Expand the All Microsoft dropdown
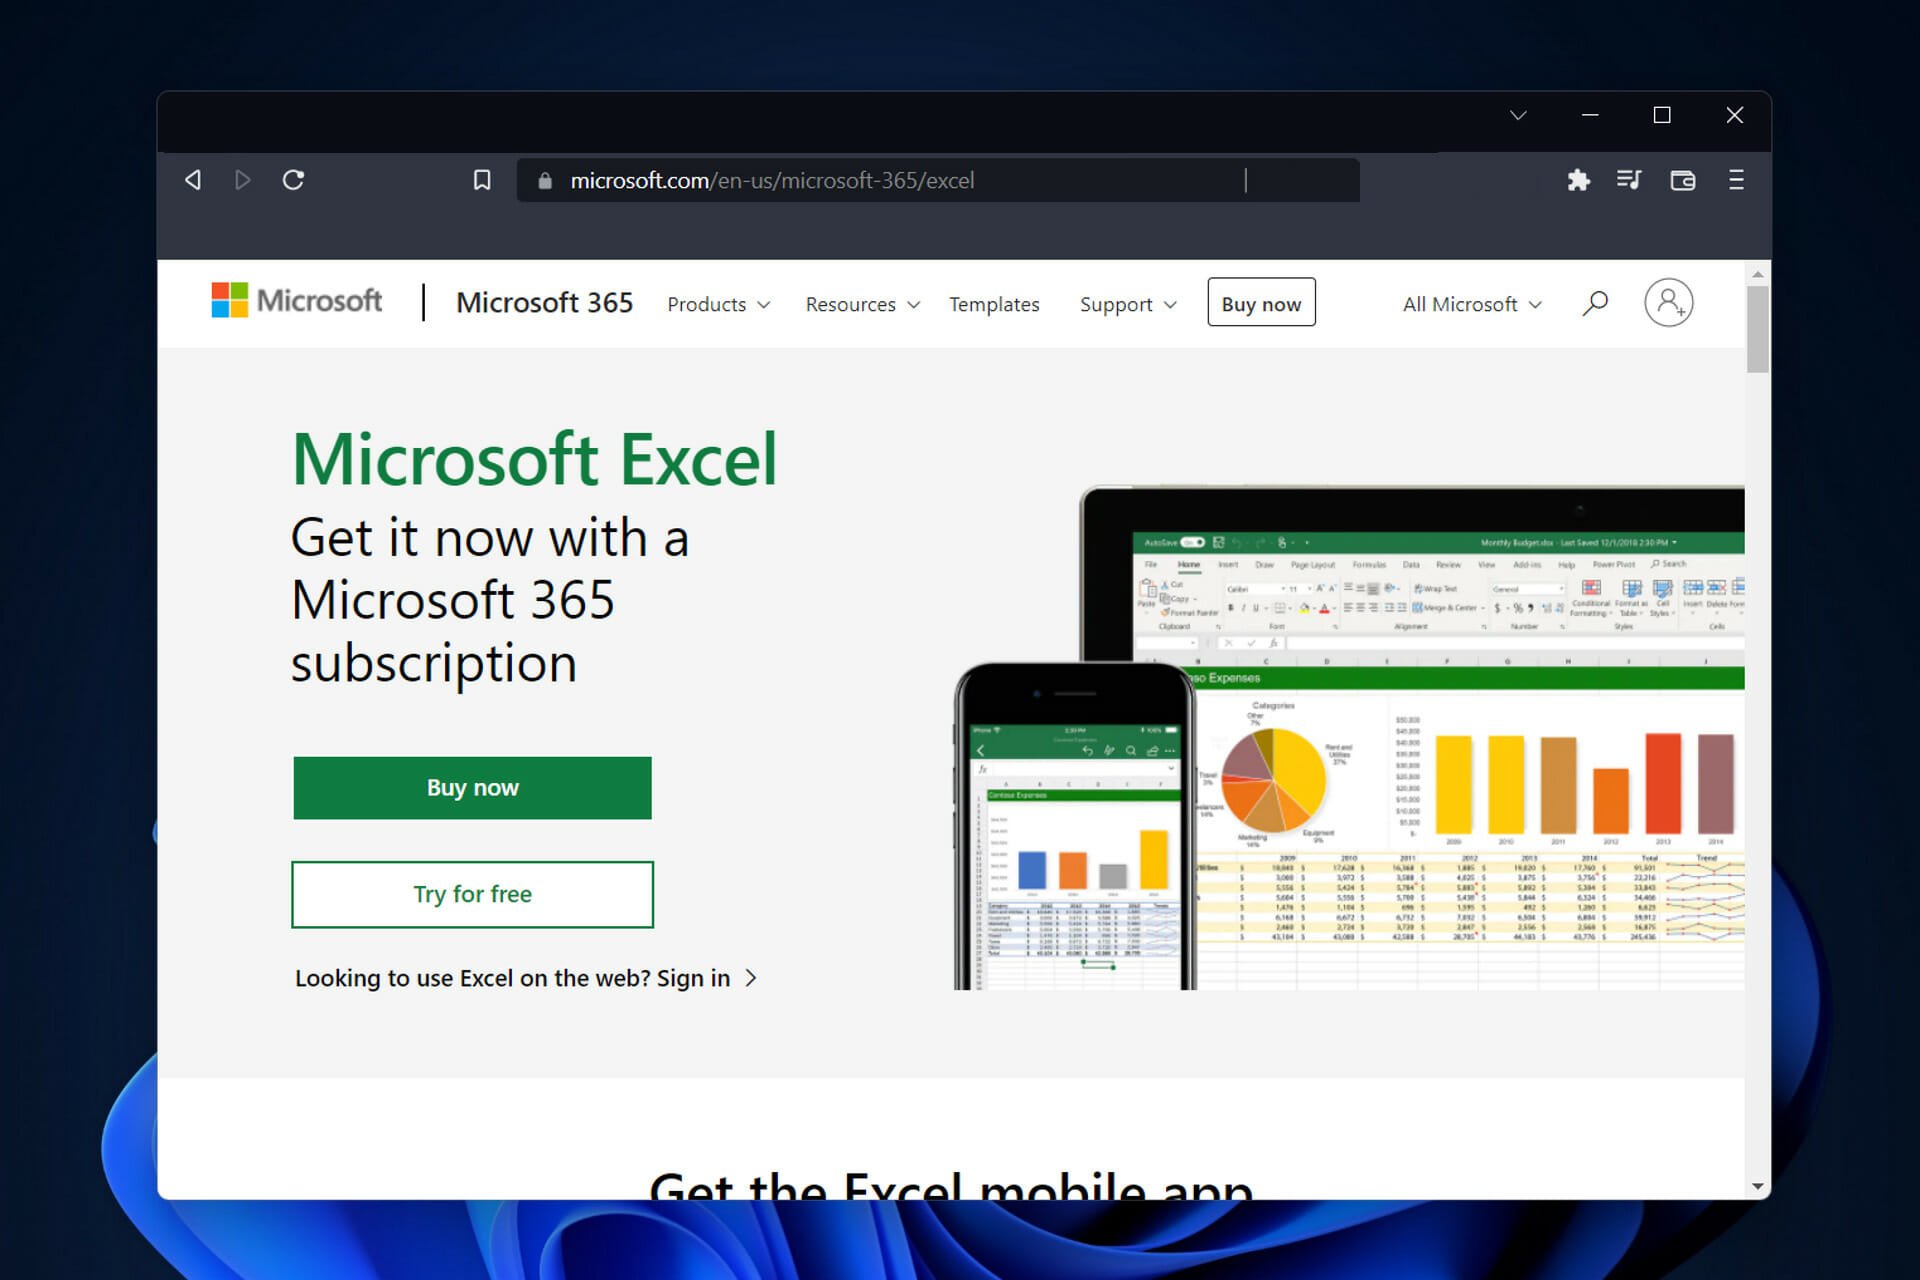Screen dimensions: 1920x1280 pos(1472,304)
